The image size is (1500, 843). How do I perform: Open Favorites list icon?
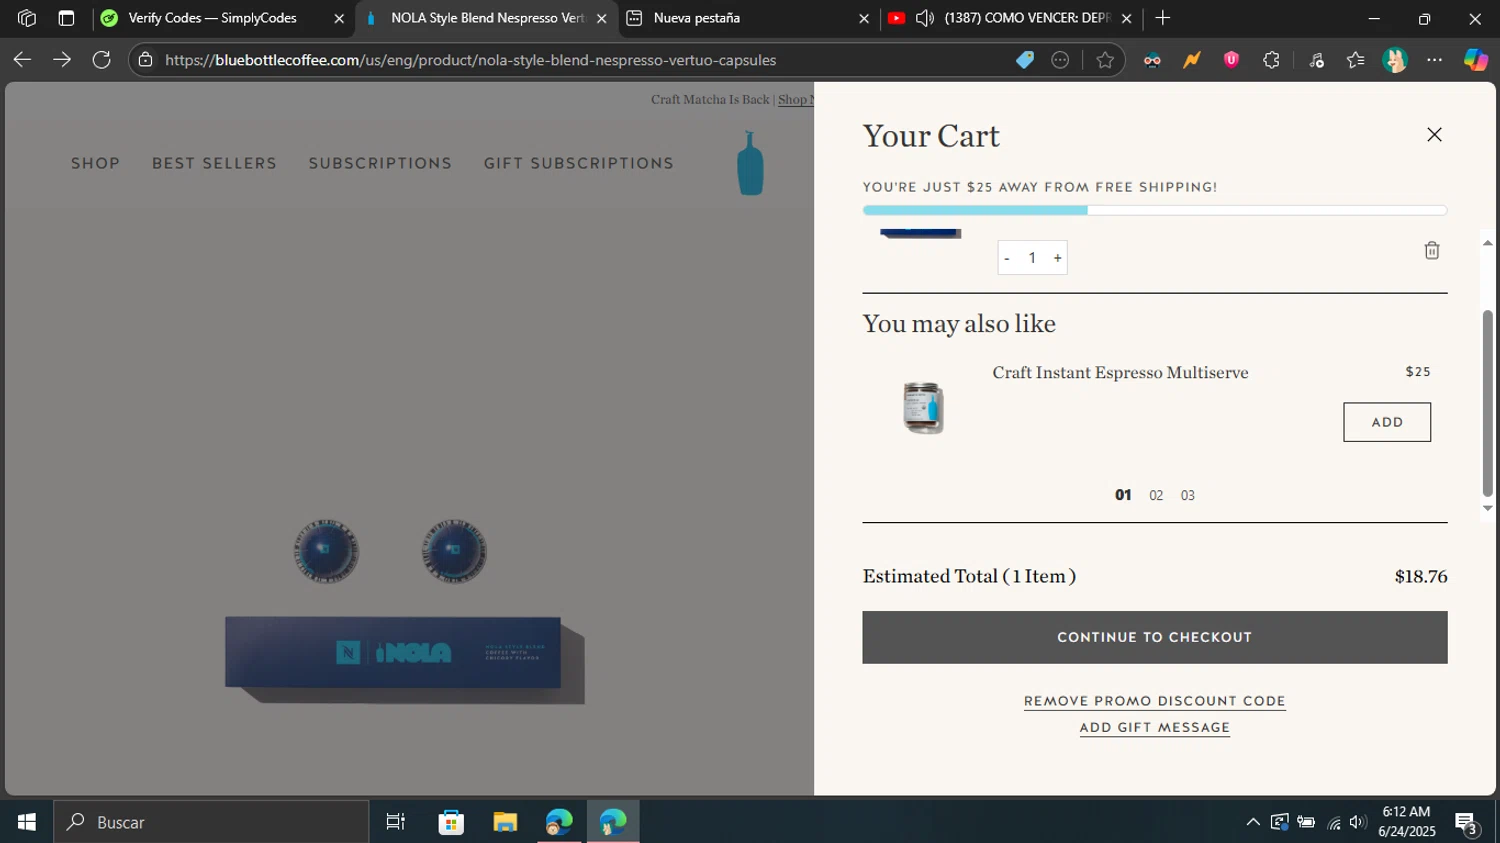1355,60
